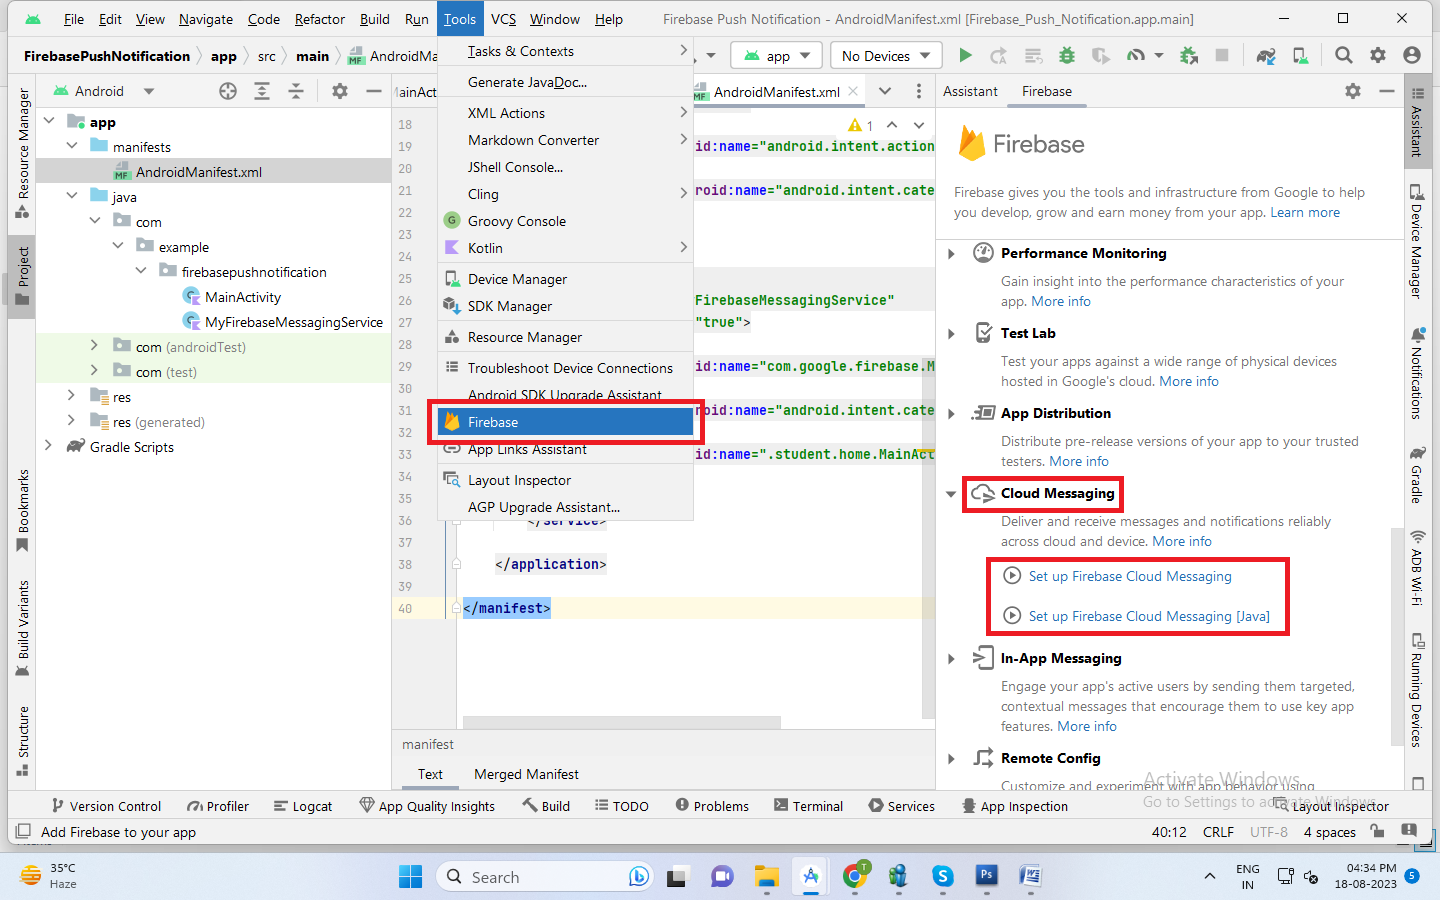Click the Profile app gauge icon
1440x900 pixels.
(x=1136, y=56)
